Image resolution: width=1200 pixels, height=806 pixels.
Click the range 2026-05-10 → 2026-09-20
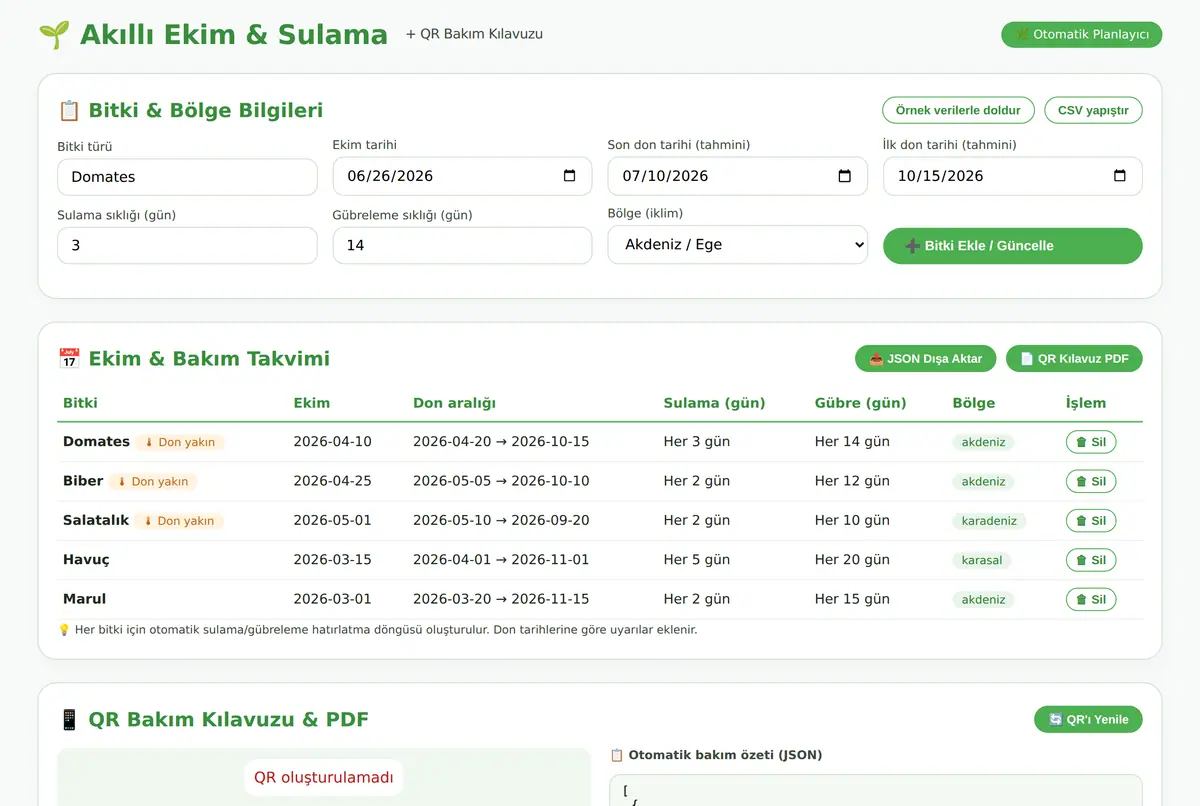tap(501, 520)
